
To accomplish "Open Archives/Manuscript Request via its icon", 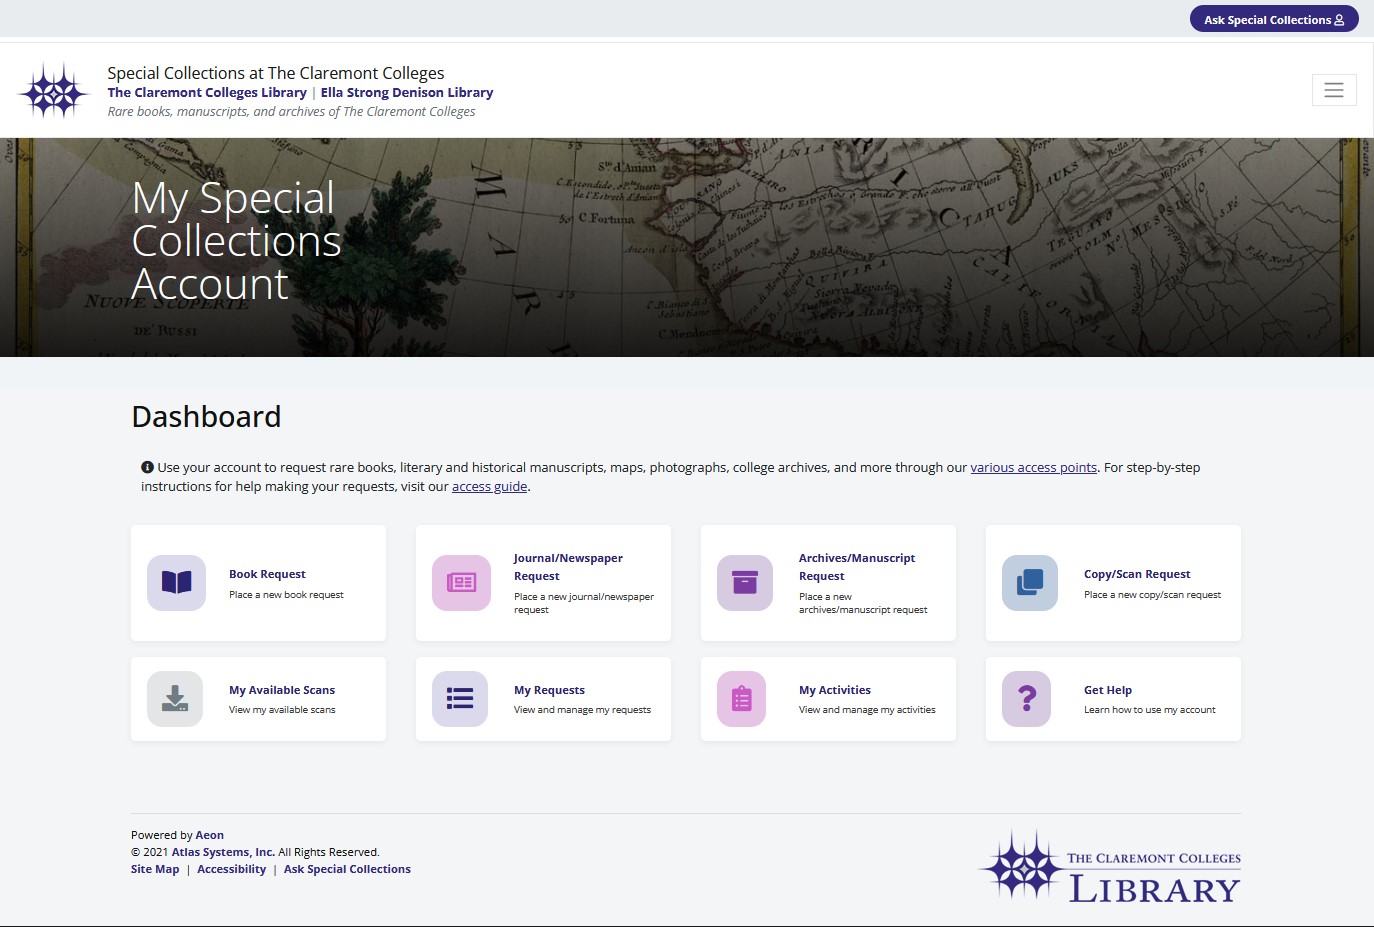I will click(744, 583).
